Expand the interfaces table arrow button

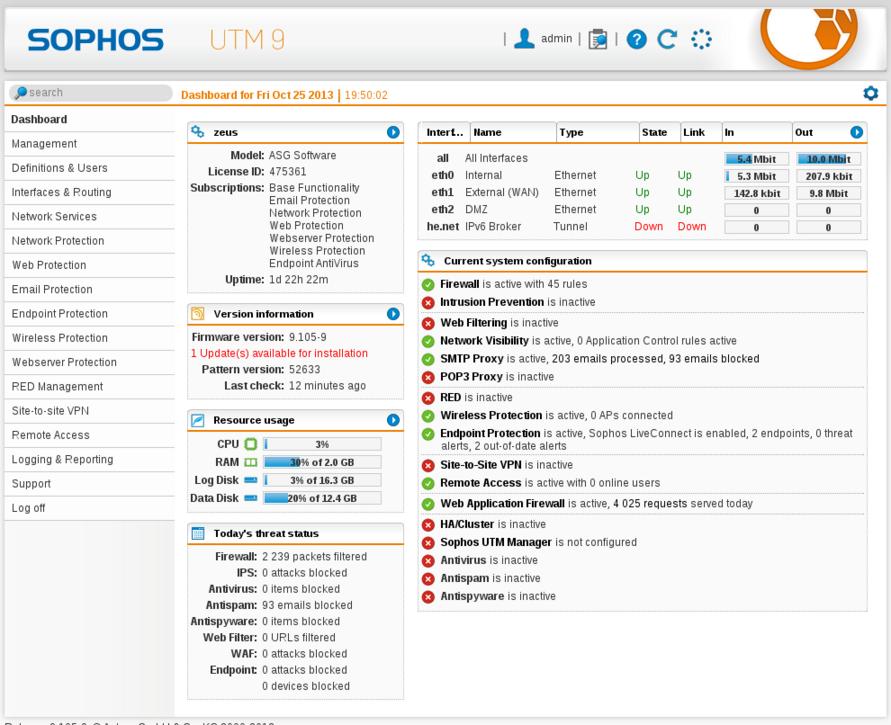857,132
